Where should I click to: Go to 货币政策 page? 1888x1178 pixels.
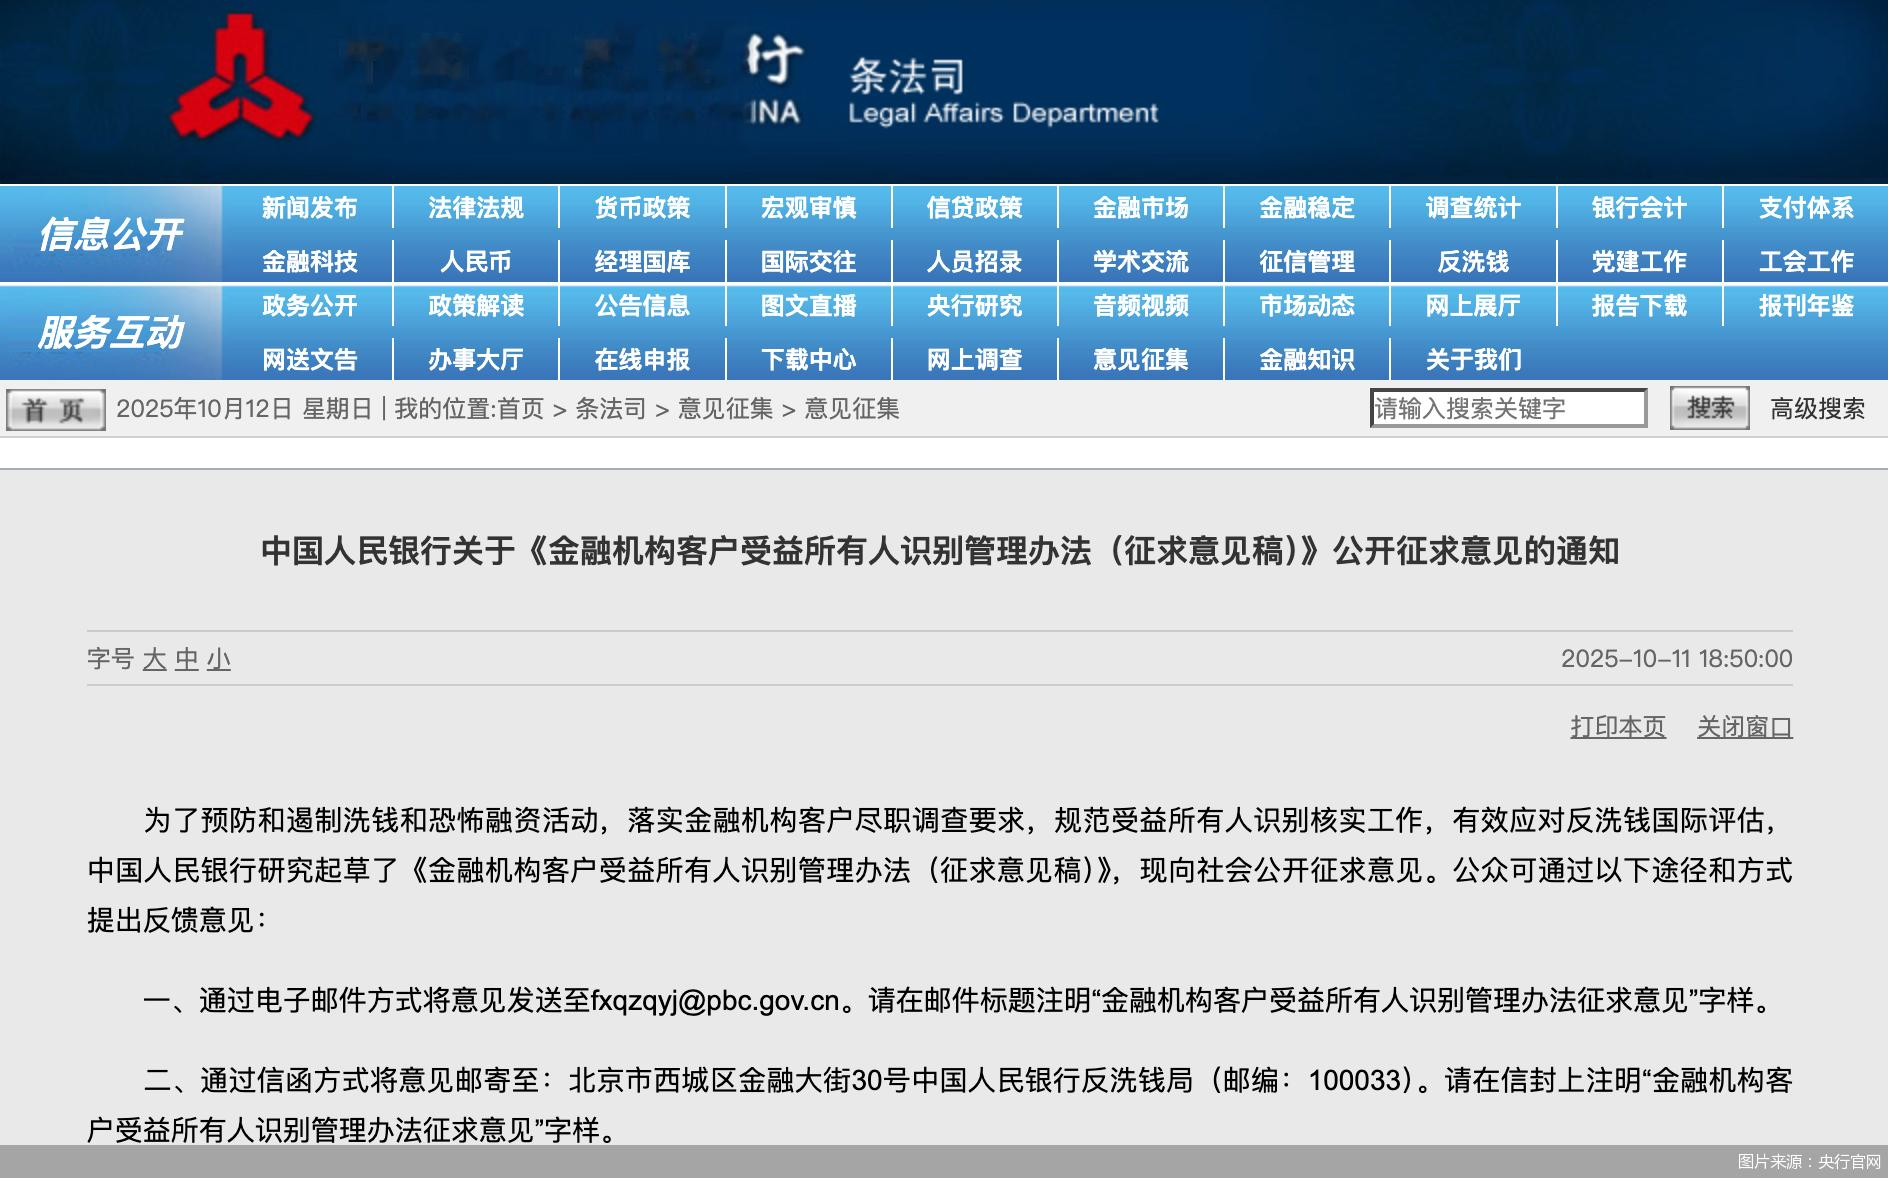click(x=642, y=208)
